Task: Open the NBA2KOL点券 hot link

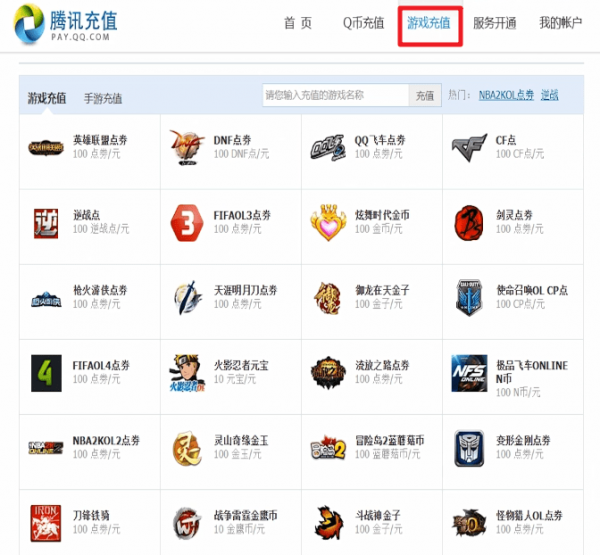Action: tap(506, 95)
